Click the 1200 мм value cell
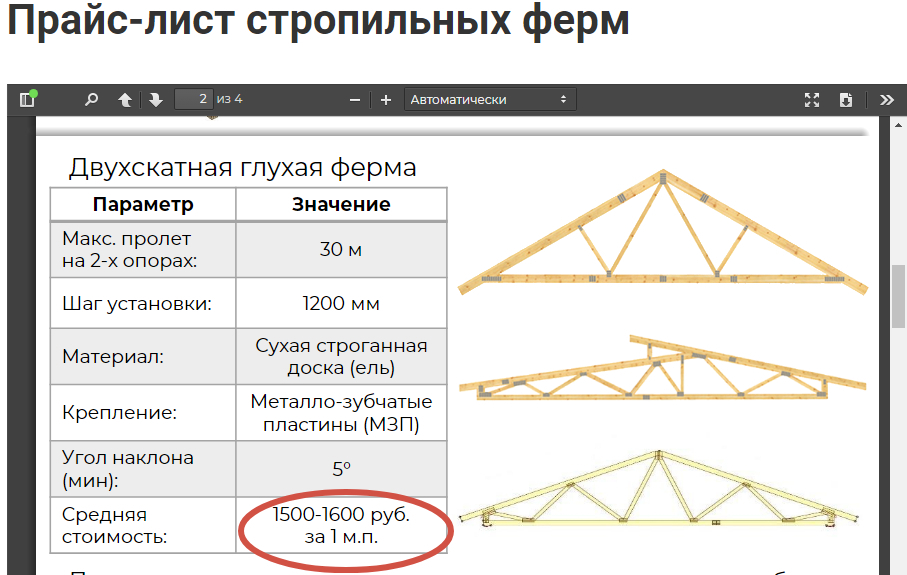The image size is (907, 575). pos(341,303)
